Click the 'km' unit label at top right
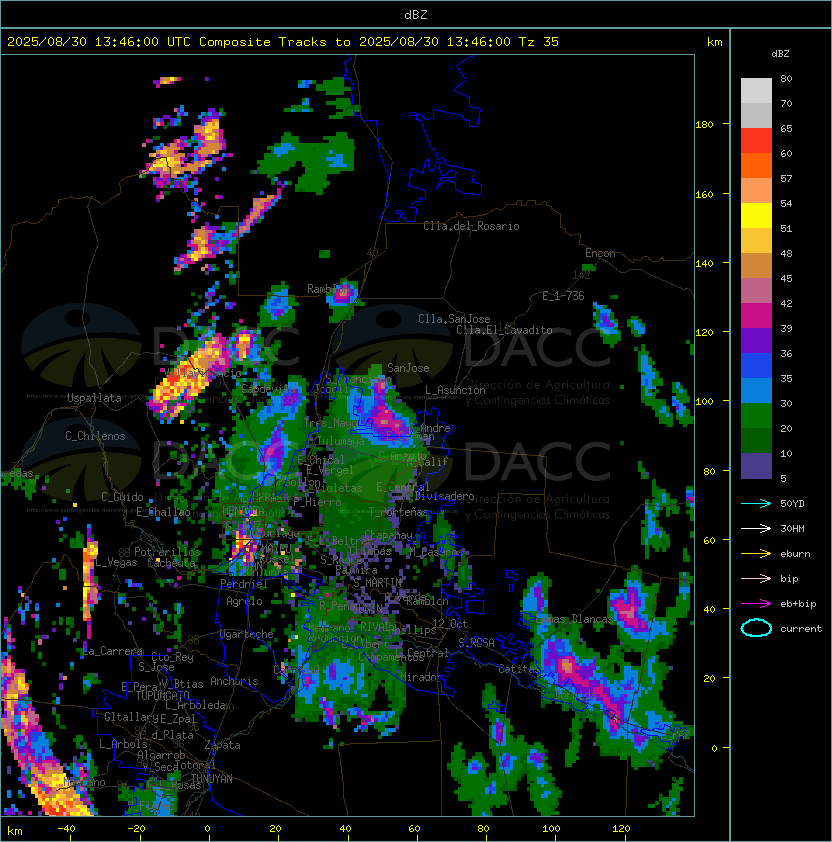This screenshot has width=832, height=842. coord(714,42)
